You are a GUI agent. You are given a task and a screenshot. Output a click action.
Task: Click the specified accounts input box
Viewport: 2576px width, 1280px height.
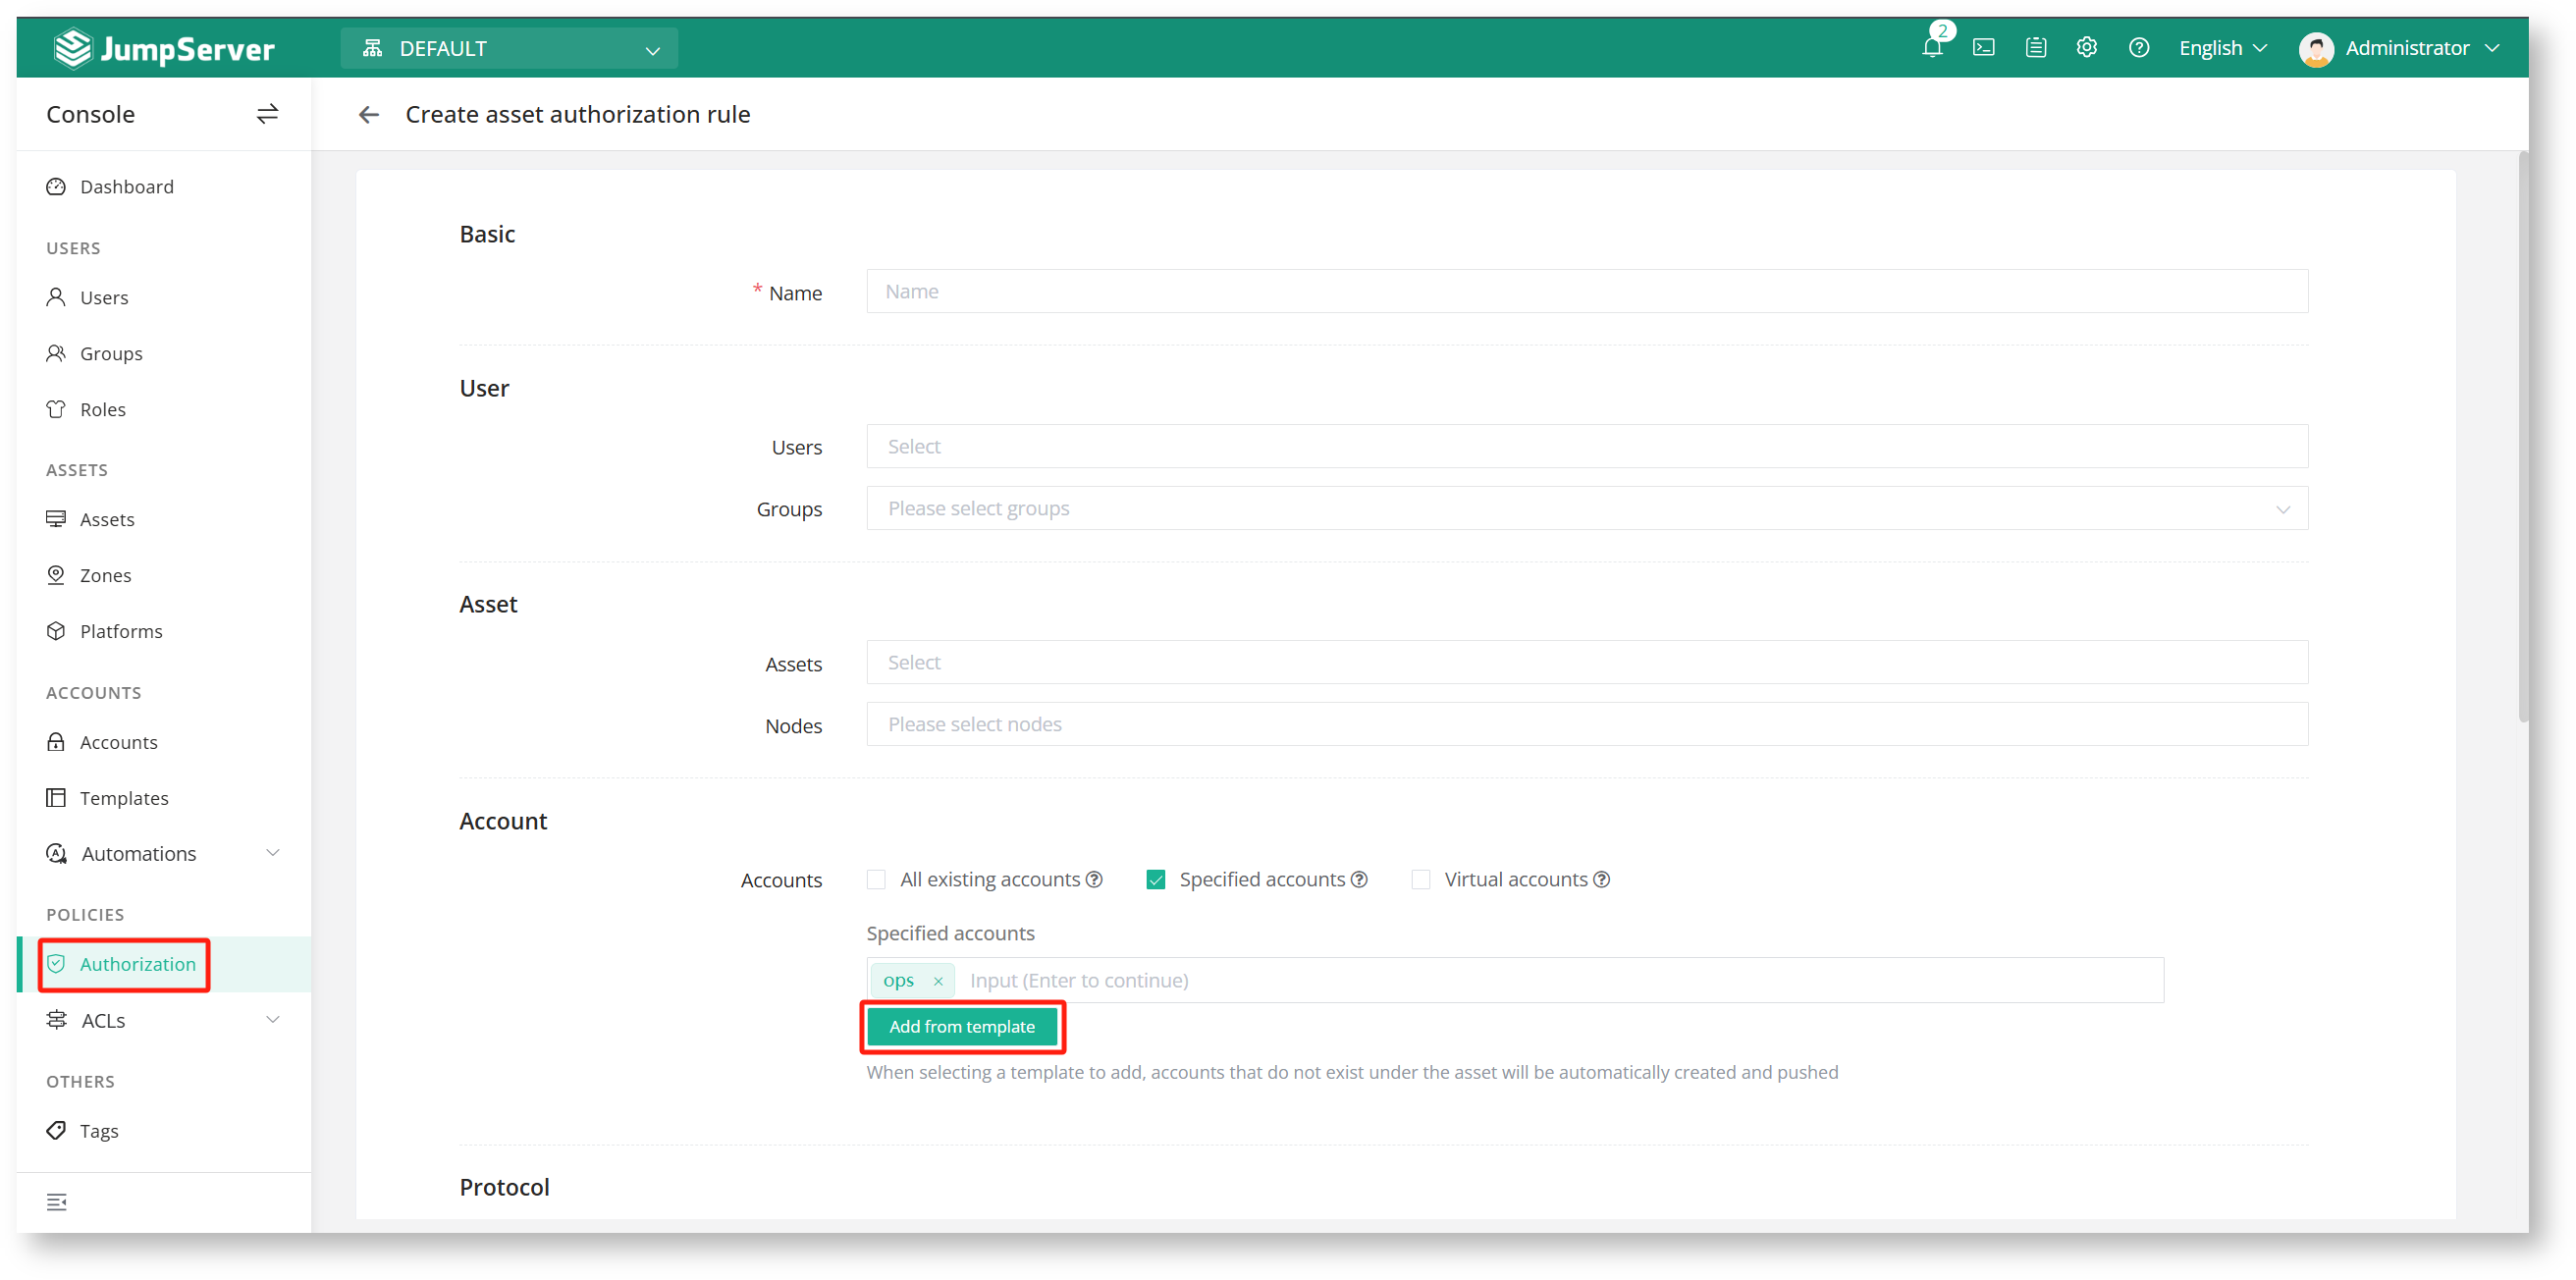[x=1515, y=981]
